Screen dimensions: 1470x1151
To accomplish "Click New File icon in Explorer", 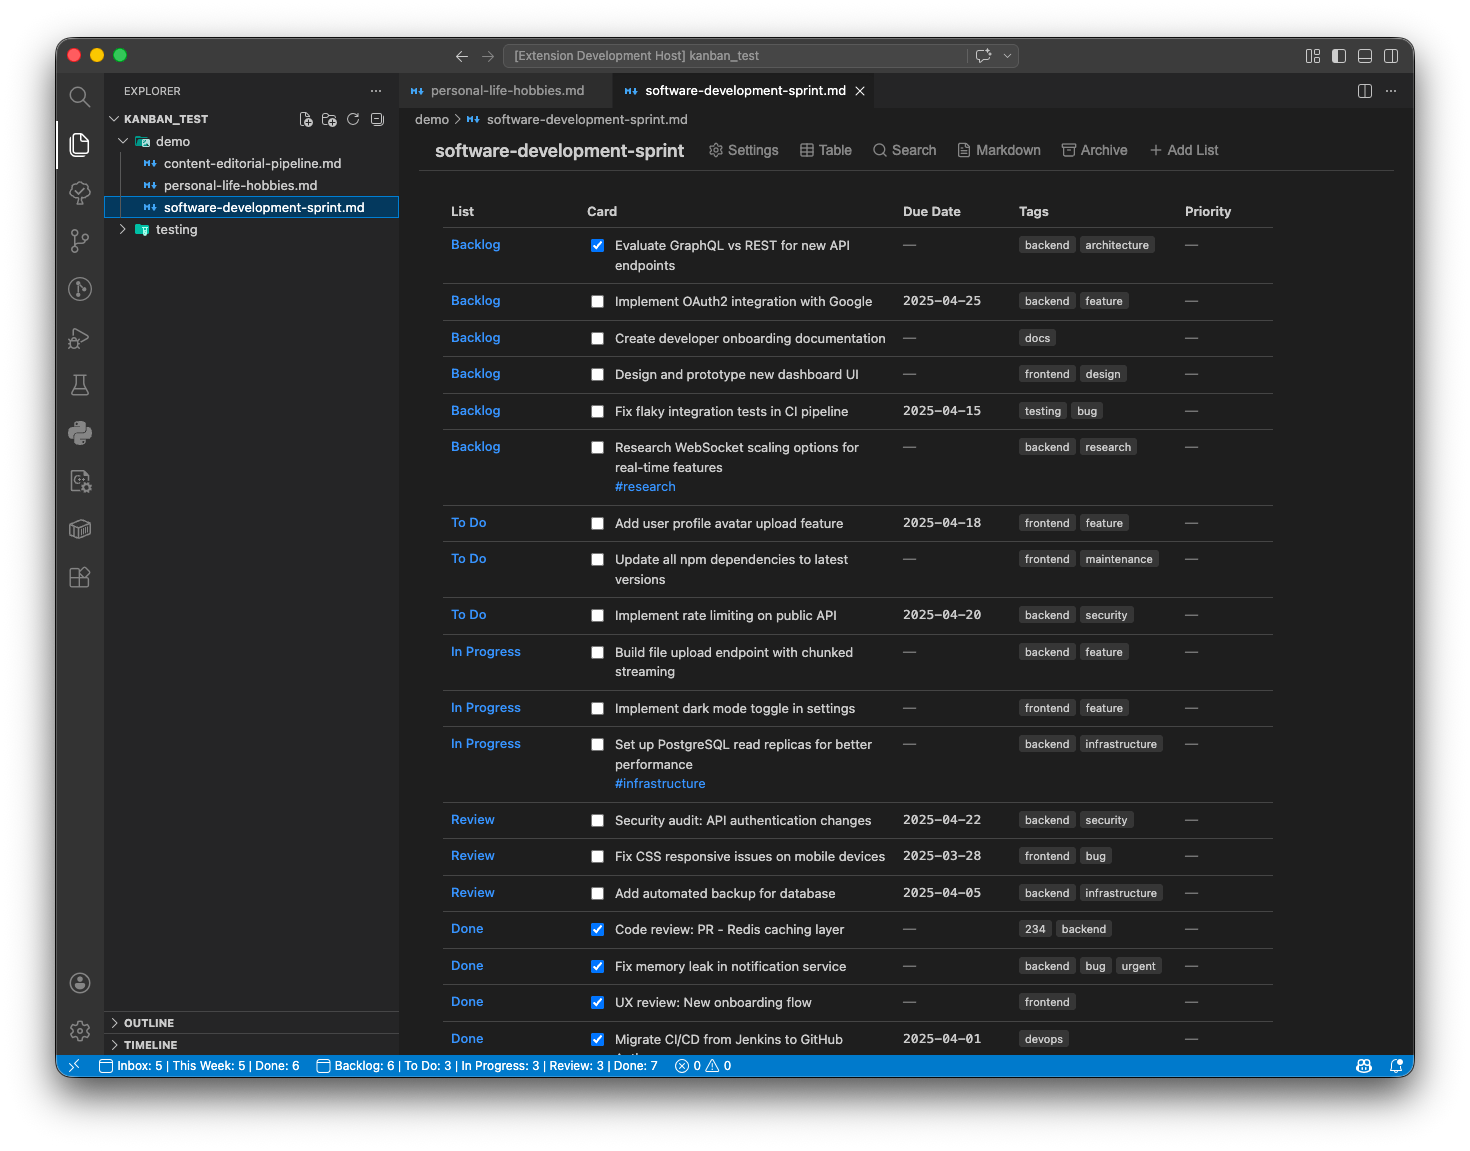I will [306, 119].
